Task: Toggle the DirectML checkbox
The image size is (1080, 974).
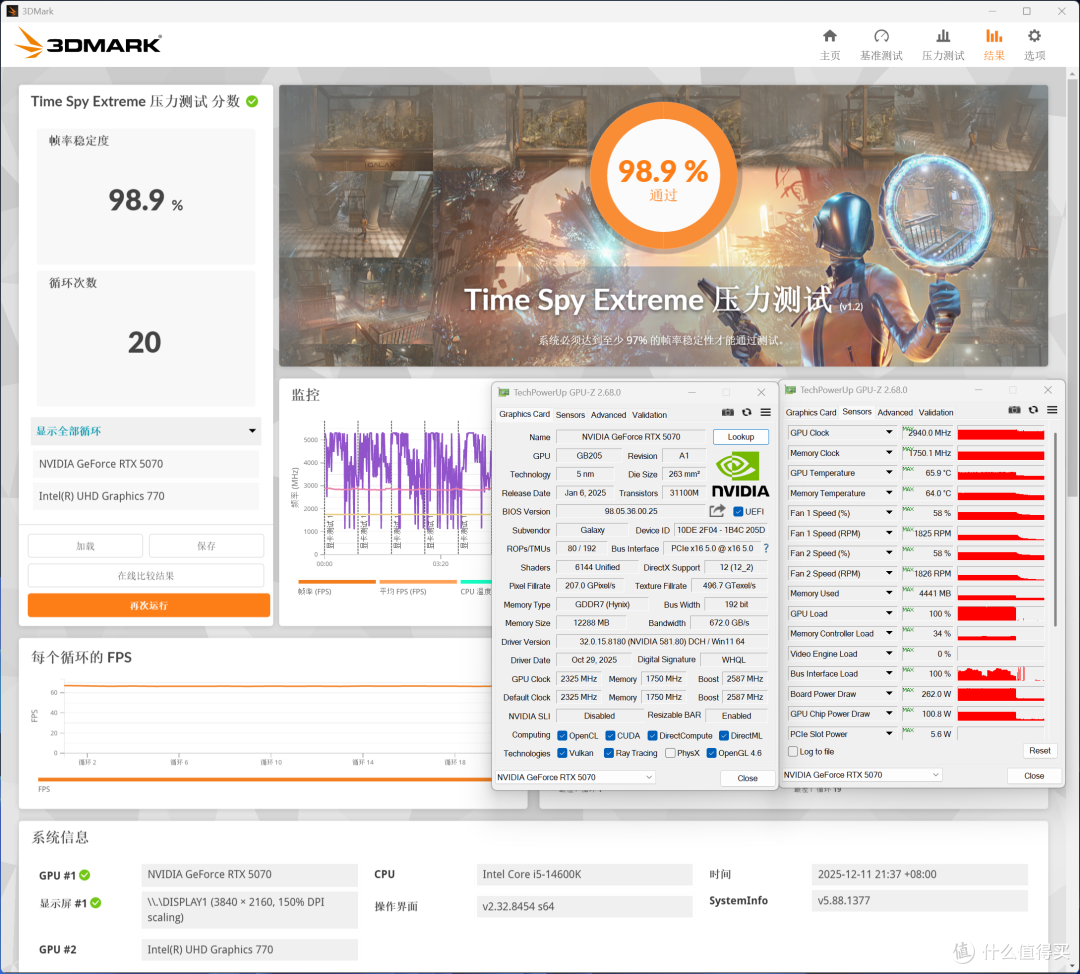Action: pos(724,736)
